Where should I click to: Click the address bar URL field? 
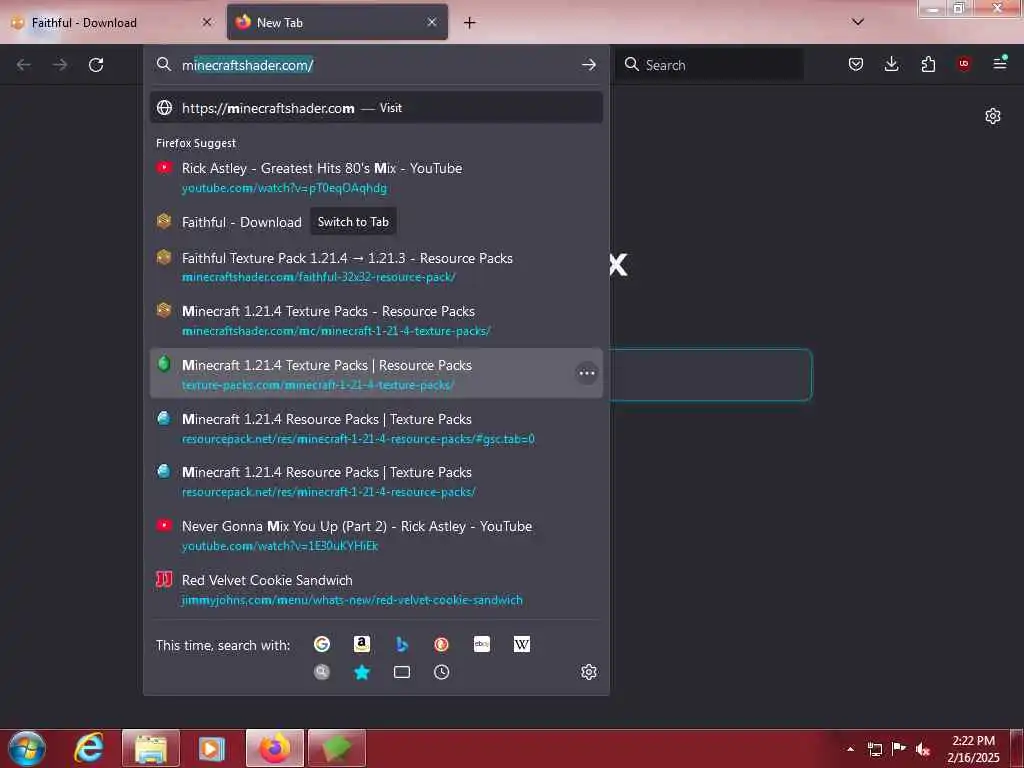(376, 65)
